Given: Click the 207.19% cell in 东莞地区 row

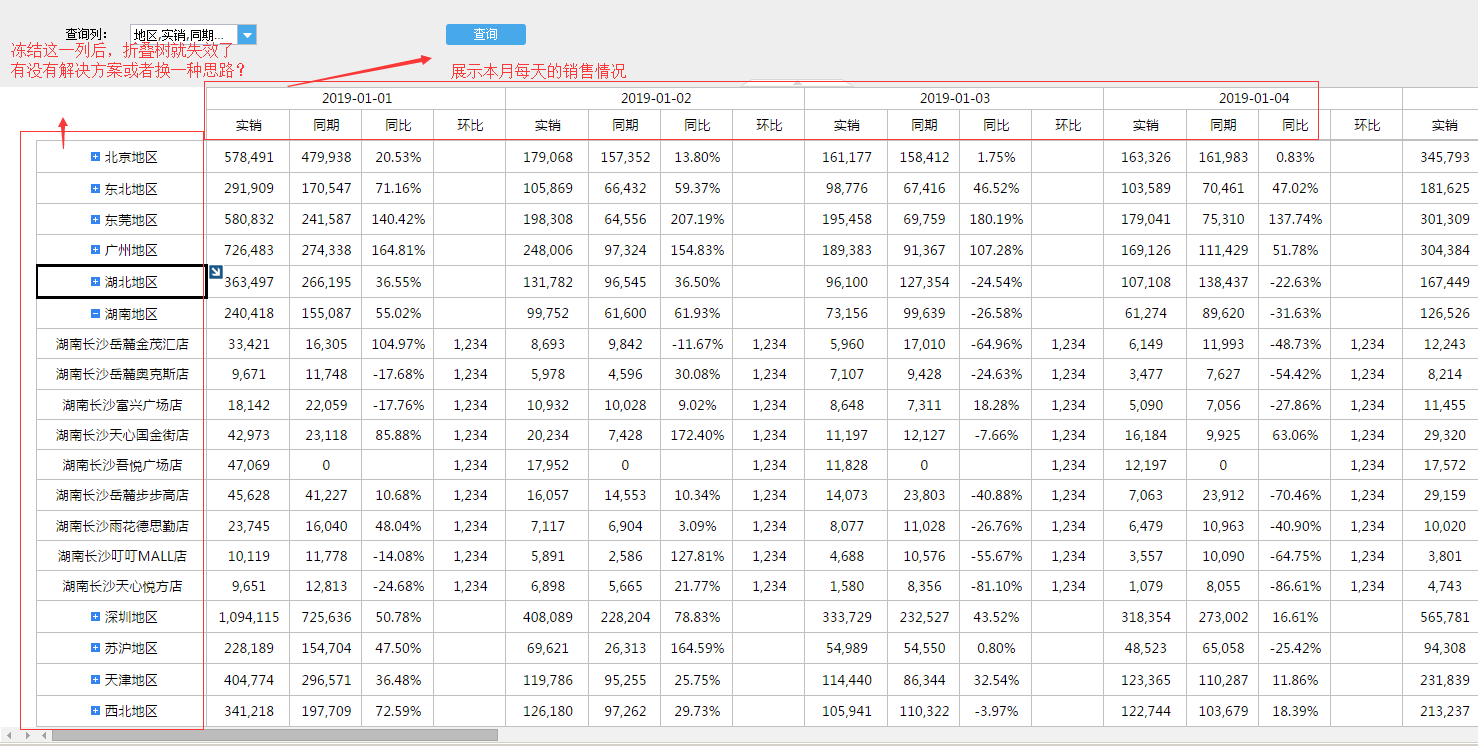Looking at the screenshot, I should [697, 219].
